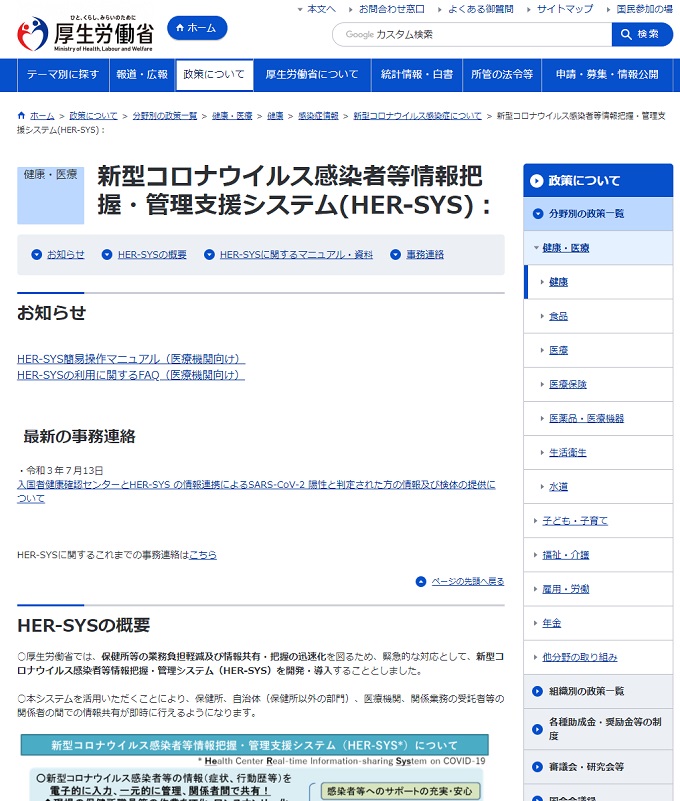Click arrow icon beside HER-SYSの概要 anchor
Screen dimensions: 680x801
[x=107, y=254]
